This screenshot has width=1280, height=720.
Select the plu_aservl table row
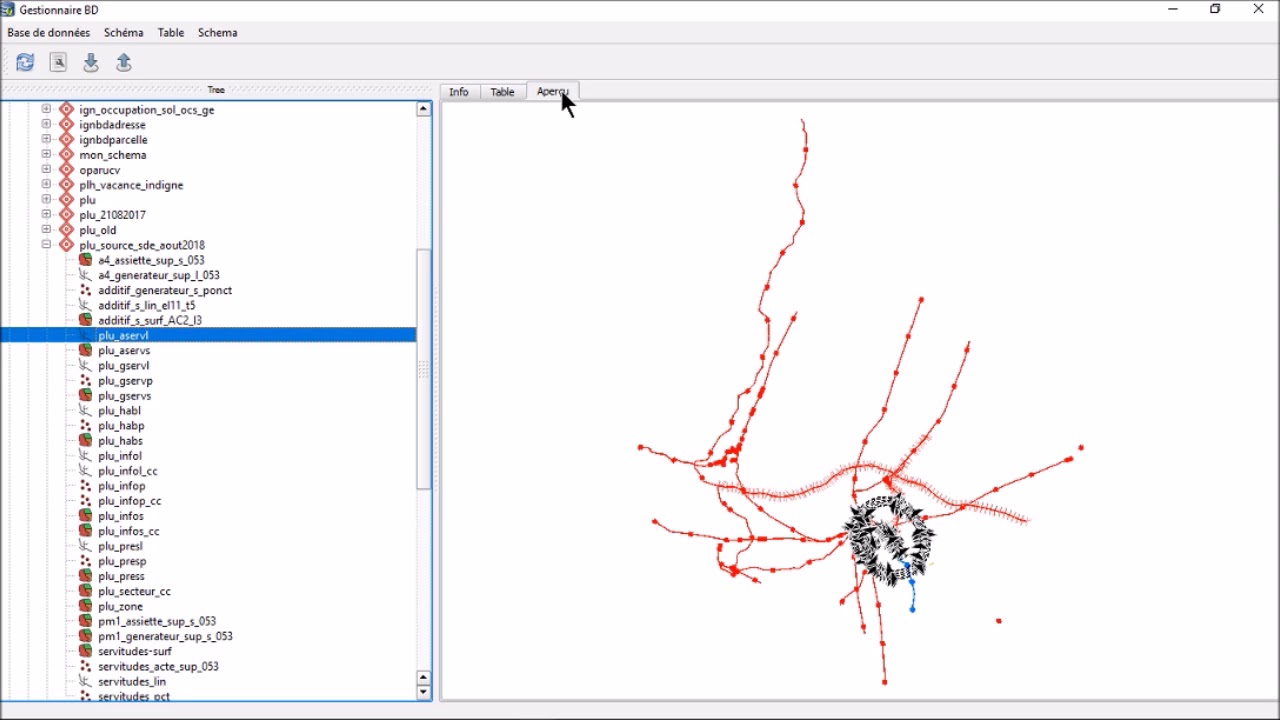pos(208,335)
